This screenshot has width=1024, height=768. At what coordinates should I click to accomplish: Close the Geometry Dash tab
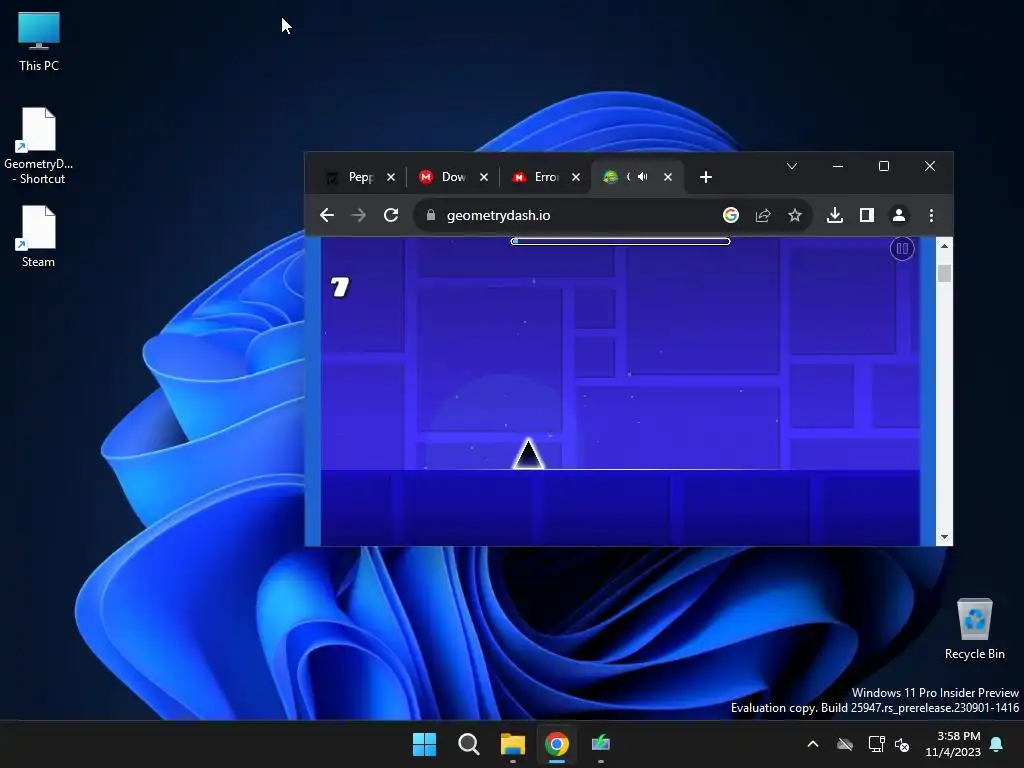click(668, 177)
